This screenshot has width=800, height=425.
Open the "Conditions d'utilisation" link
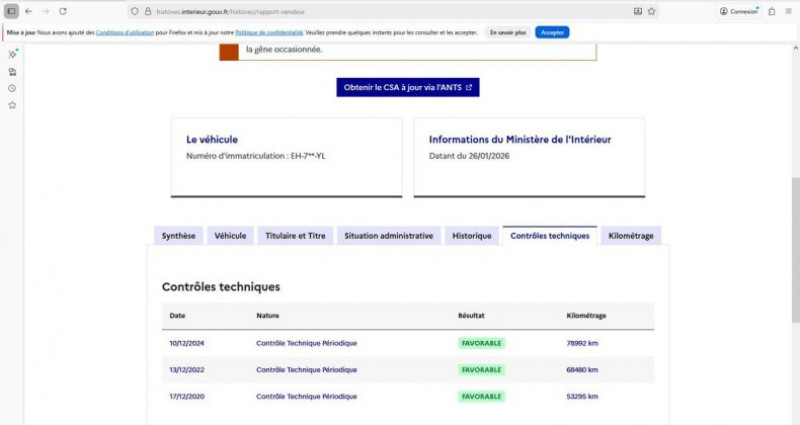pos(125,32)
